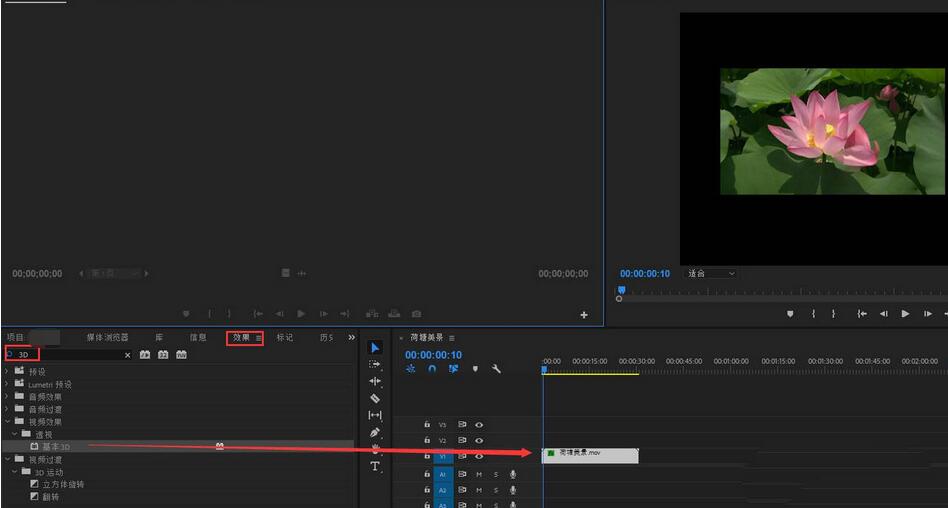Mute audio track A1
948x508 pixels.
[479, 475]
